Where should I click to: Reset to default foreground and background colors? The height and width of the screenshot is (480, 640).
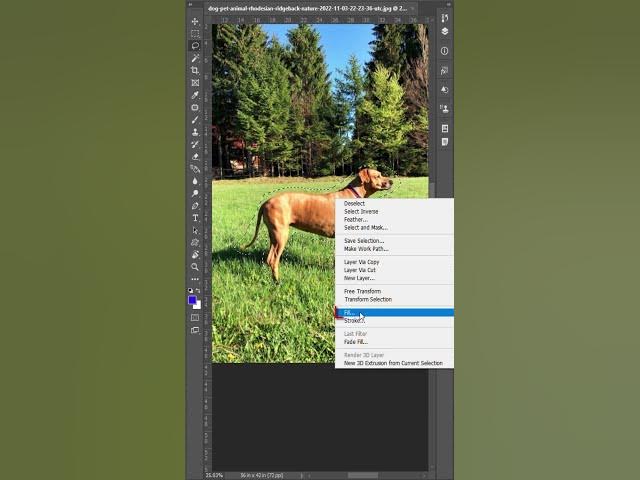coord(190,290)
